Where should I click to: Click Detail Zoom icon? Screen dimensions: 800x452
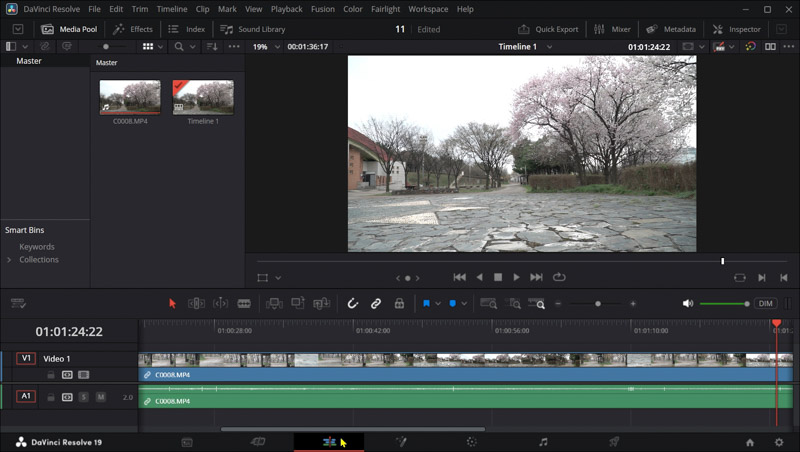pyautogui.click(x=513, y=304)
